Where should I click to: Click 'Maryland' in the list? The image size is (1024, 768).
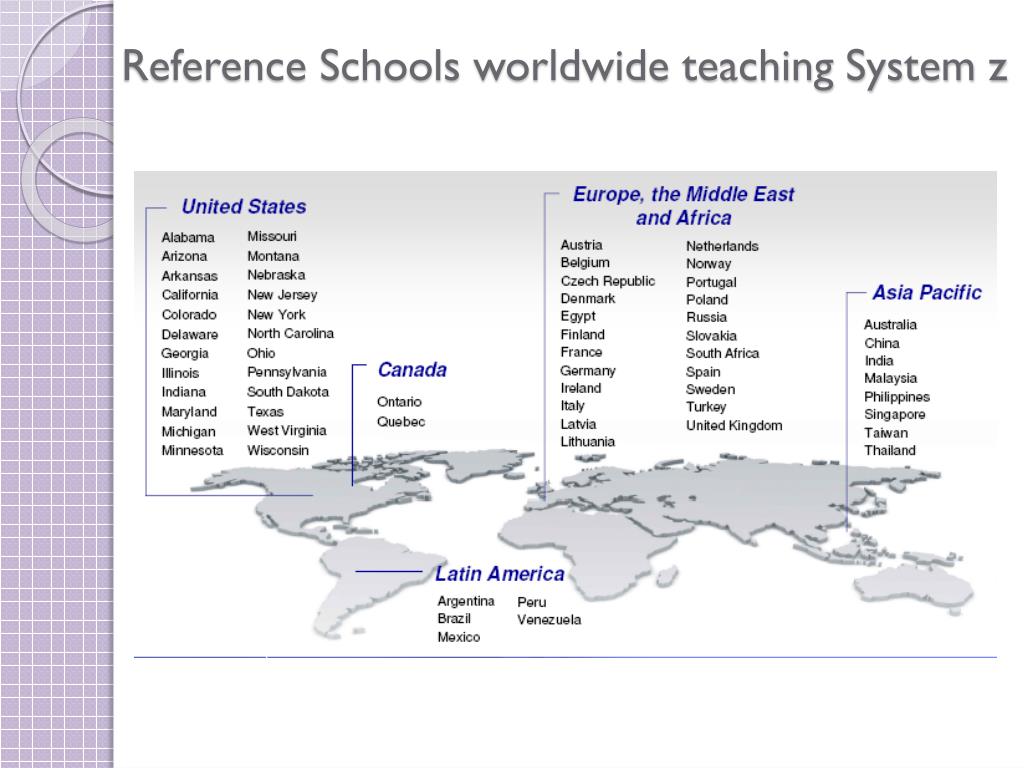(x=189, y=411)
